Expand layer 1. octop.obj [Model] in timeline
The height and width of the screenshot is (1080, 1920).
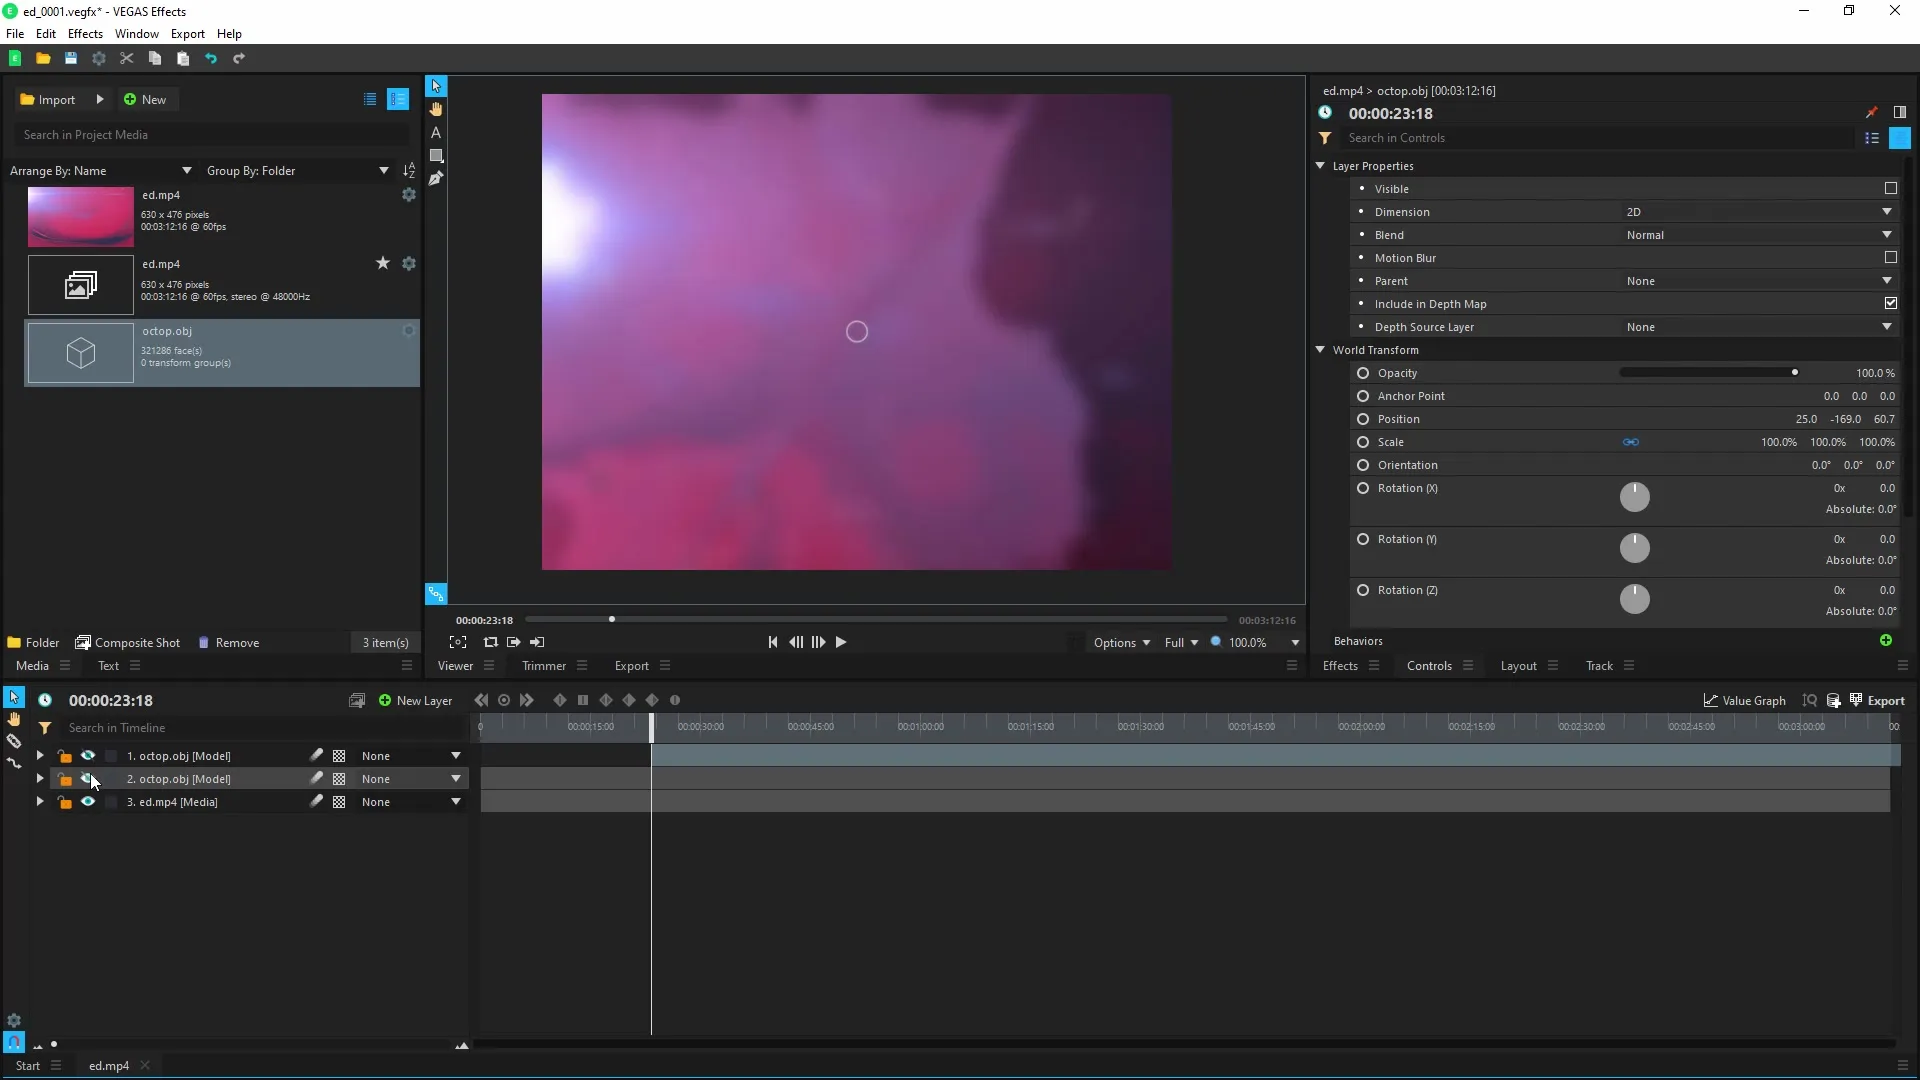point(40,756)
